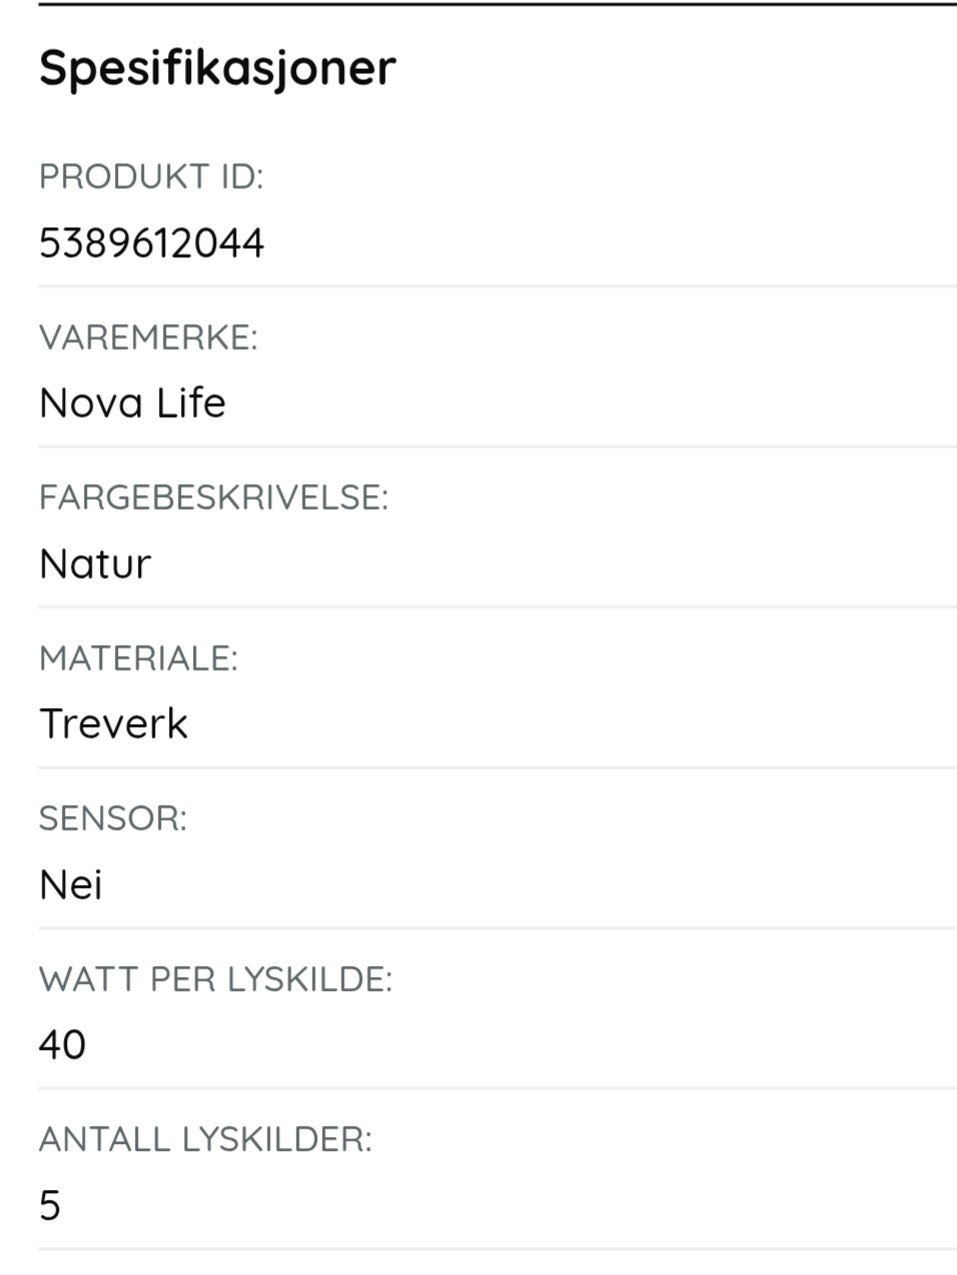
Task: Select product ID number 5389612044
Action: coord(151,243)
